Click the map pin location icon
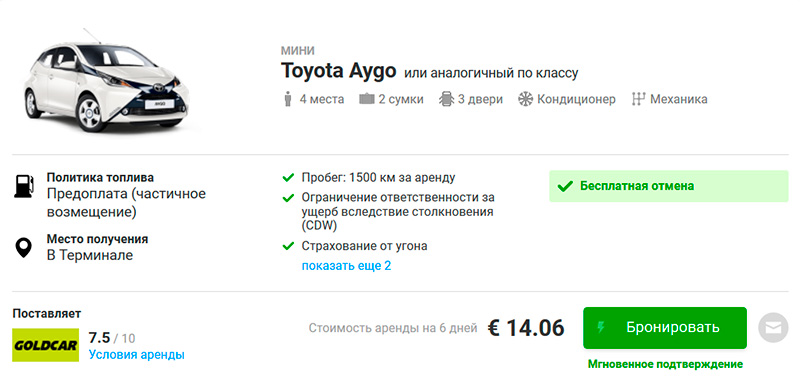 (x=23, y=247)
